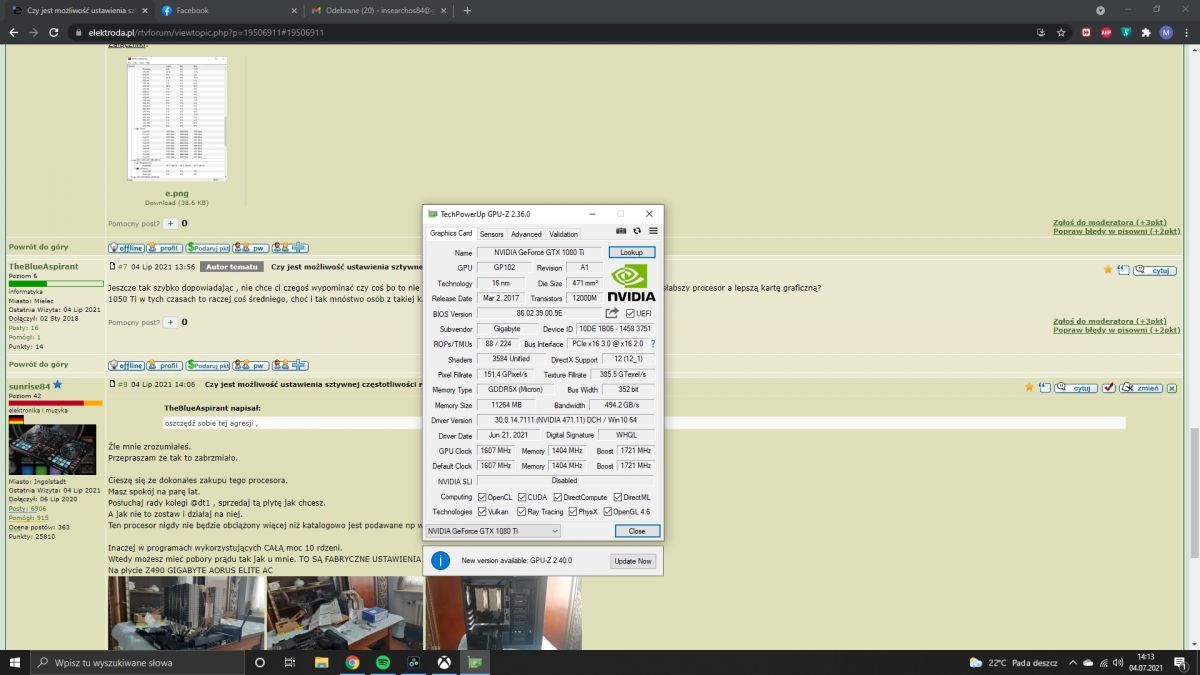This screenshot has width=1200, height=675.
Task: Open Chrome from the Windows taskbar
Action: (353, 662)
